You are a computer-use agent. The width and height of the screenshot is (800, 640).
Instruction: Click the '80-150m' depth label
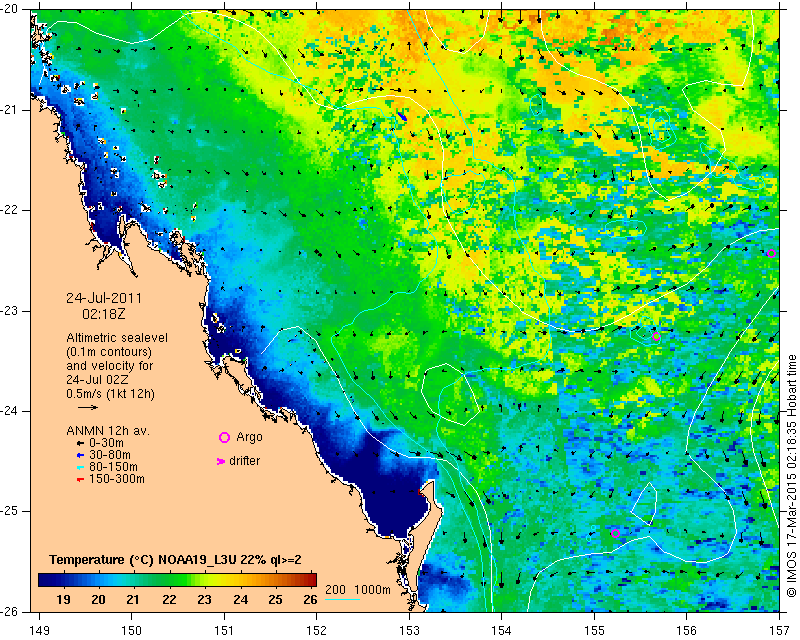(113, 467)
